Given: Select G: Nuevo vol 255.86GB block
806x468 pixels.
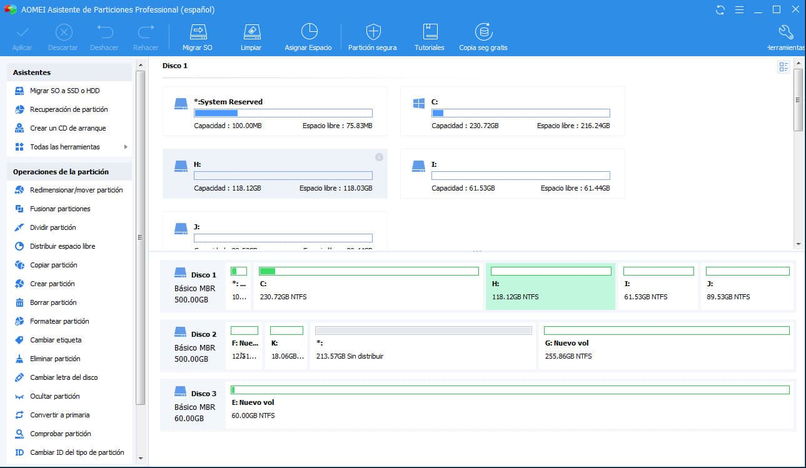Looking at the screenshot, I should click(666, 346).
